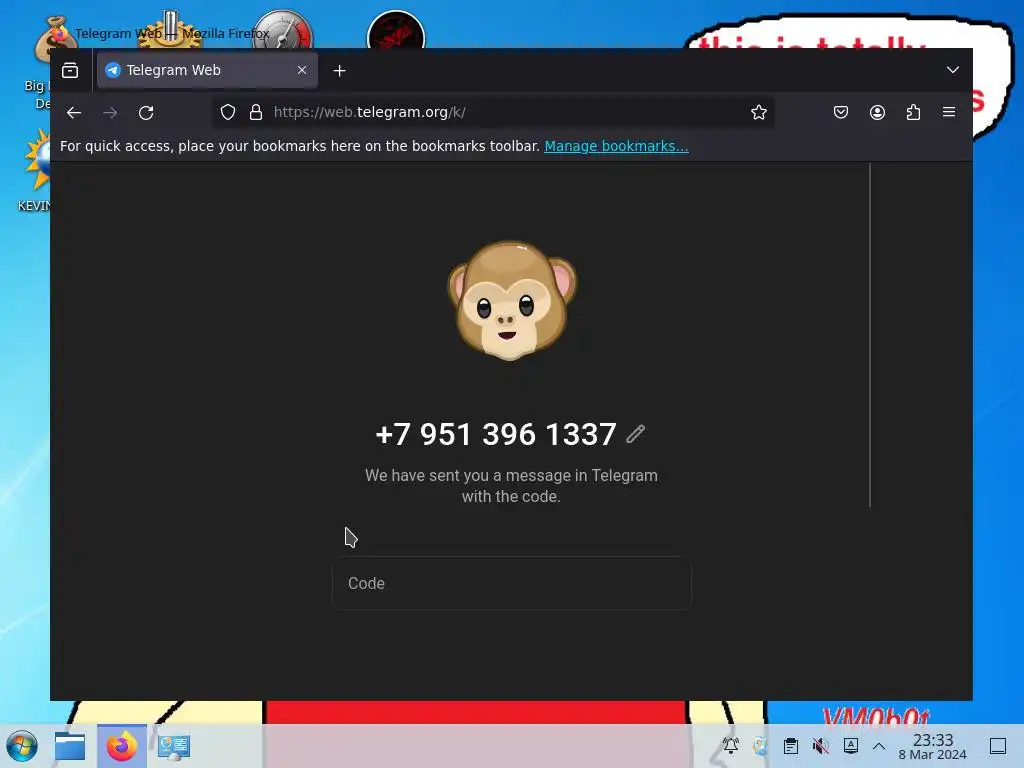
Task: Open the gauge desktop icon
Action: [283, 29]
